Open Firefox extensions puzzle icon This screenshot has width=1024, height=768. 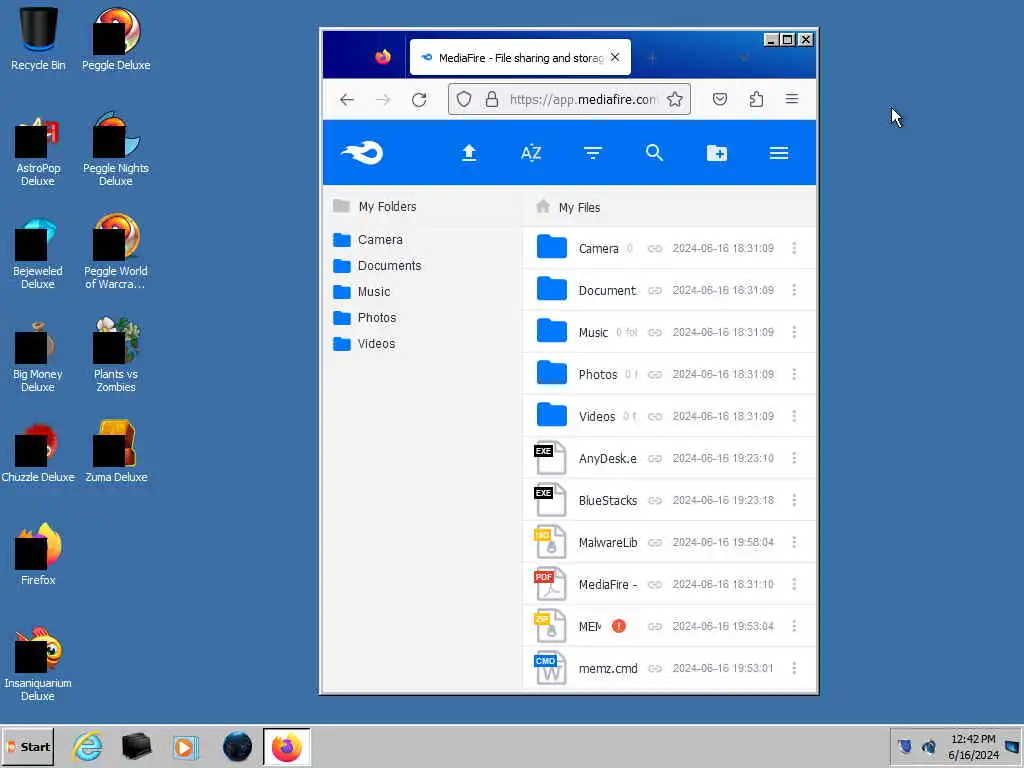point(756,99)
